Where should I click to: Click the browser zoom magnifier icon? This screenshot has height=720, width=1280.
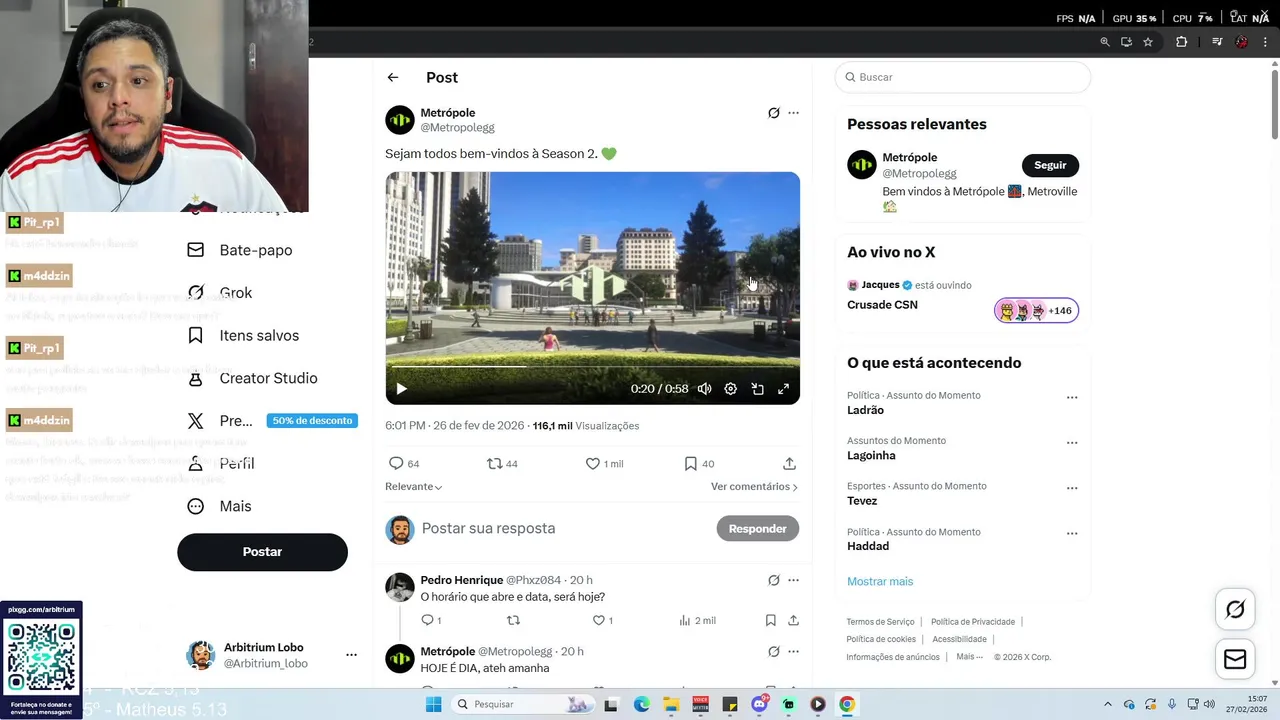tap(1105, 42)
